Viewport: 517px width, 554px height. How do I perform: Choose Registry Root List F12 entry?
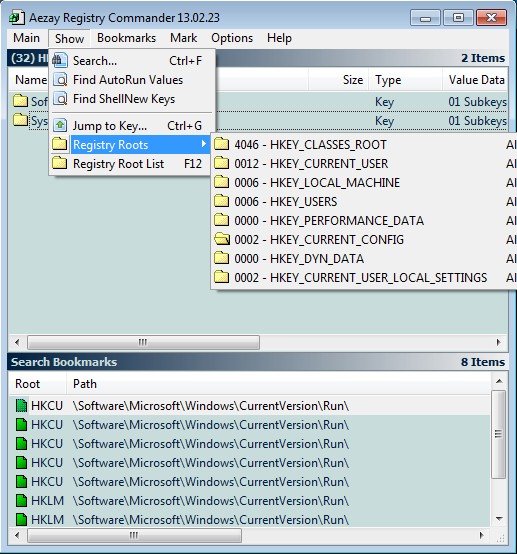click(x=132, y=164)
